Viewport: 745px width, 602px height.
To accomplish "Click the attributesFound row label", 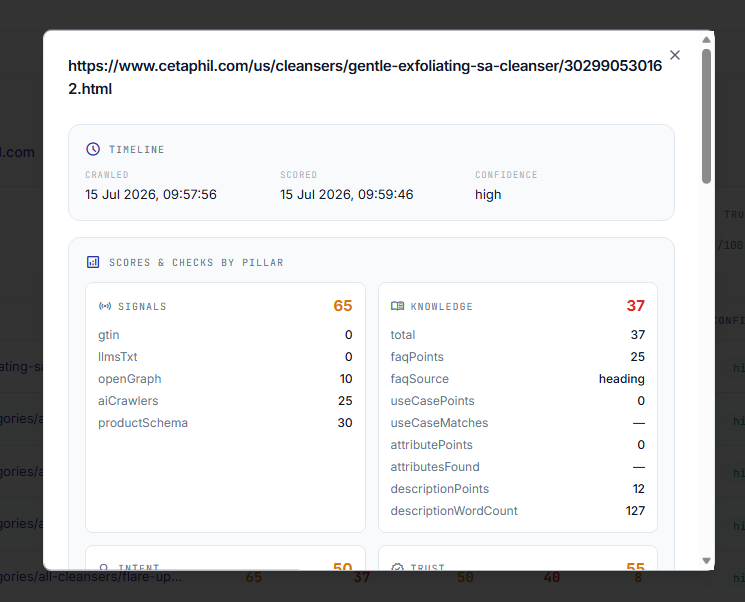I will coord(435,467).
